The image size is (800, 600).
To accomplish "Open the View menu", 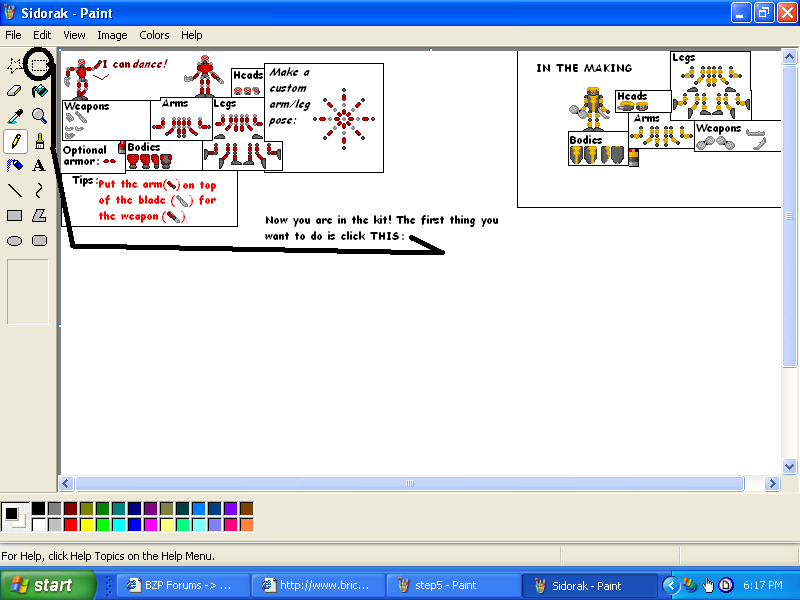I will (x=74, y=35).
